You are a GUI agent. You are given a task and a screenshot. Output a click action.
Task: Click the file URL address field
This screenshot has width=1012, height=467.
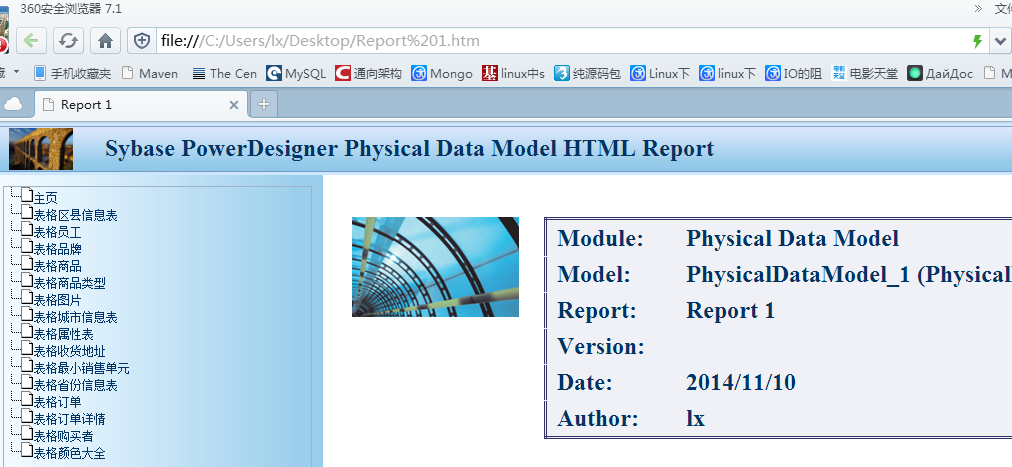(562, 41)
